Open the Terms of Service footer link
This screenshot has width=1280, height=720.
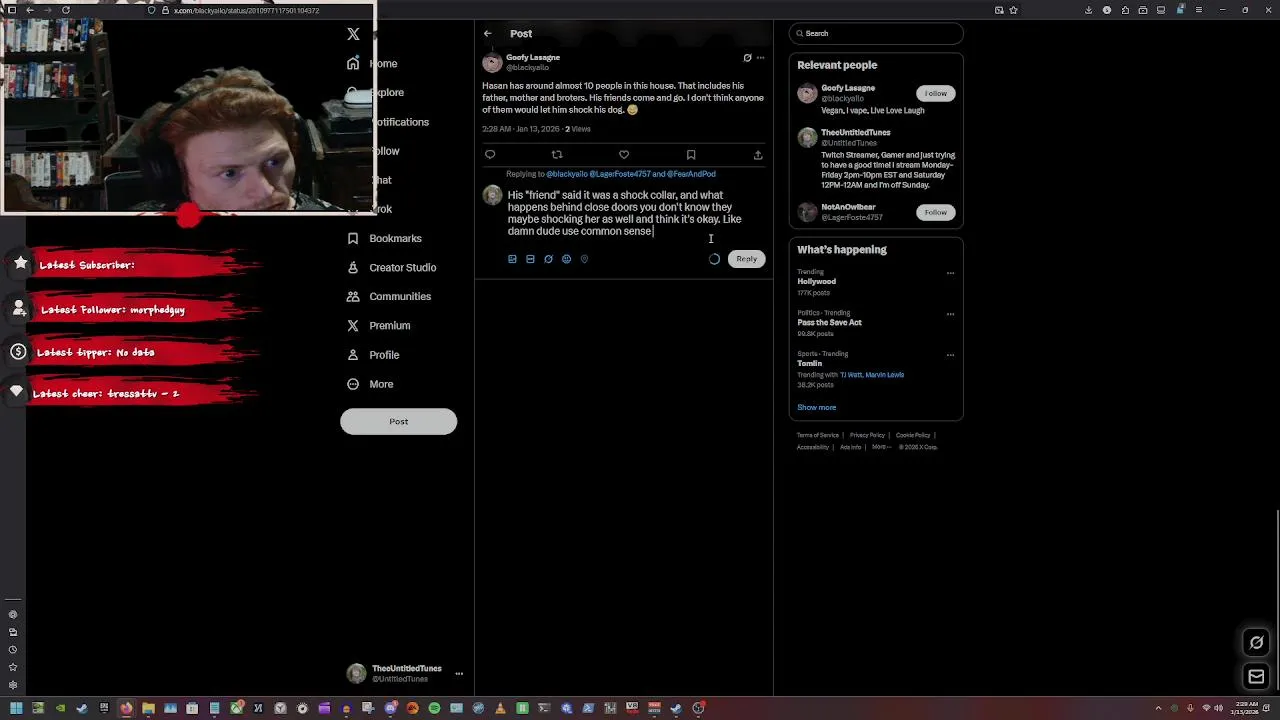(818, 435)
